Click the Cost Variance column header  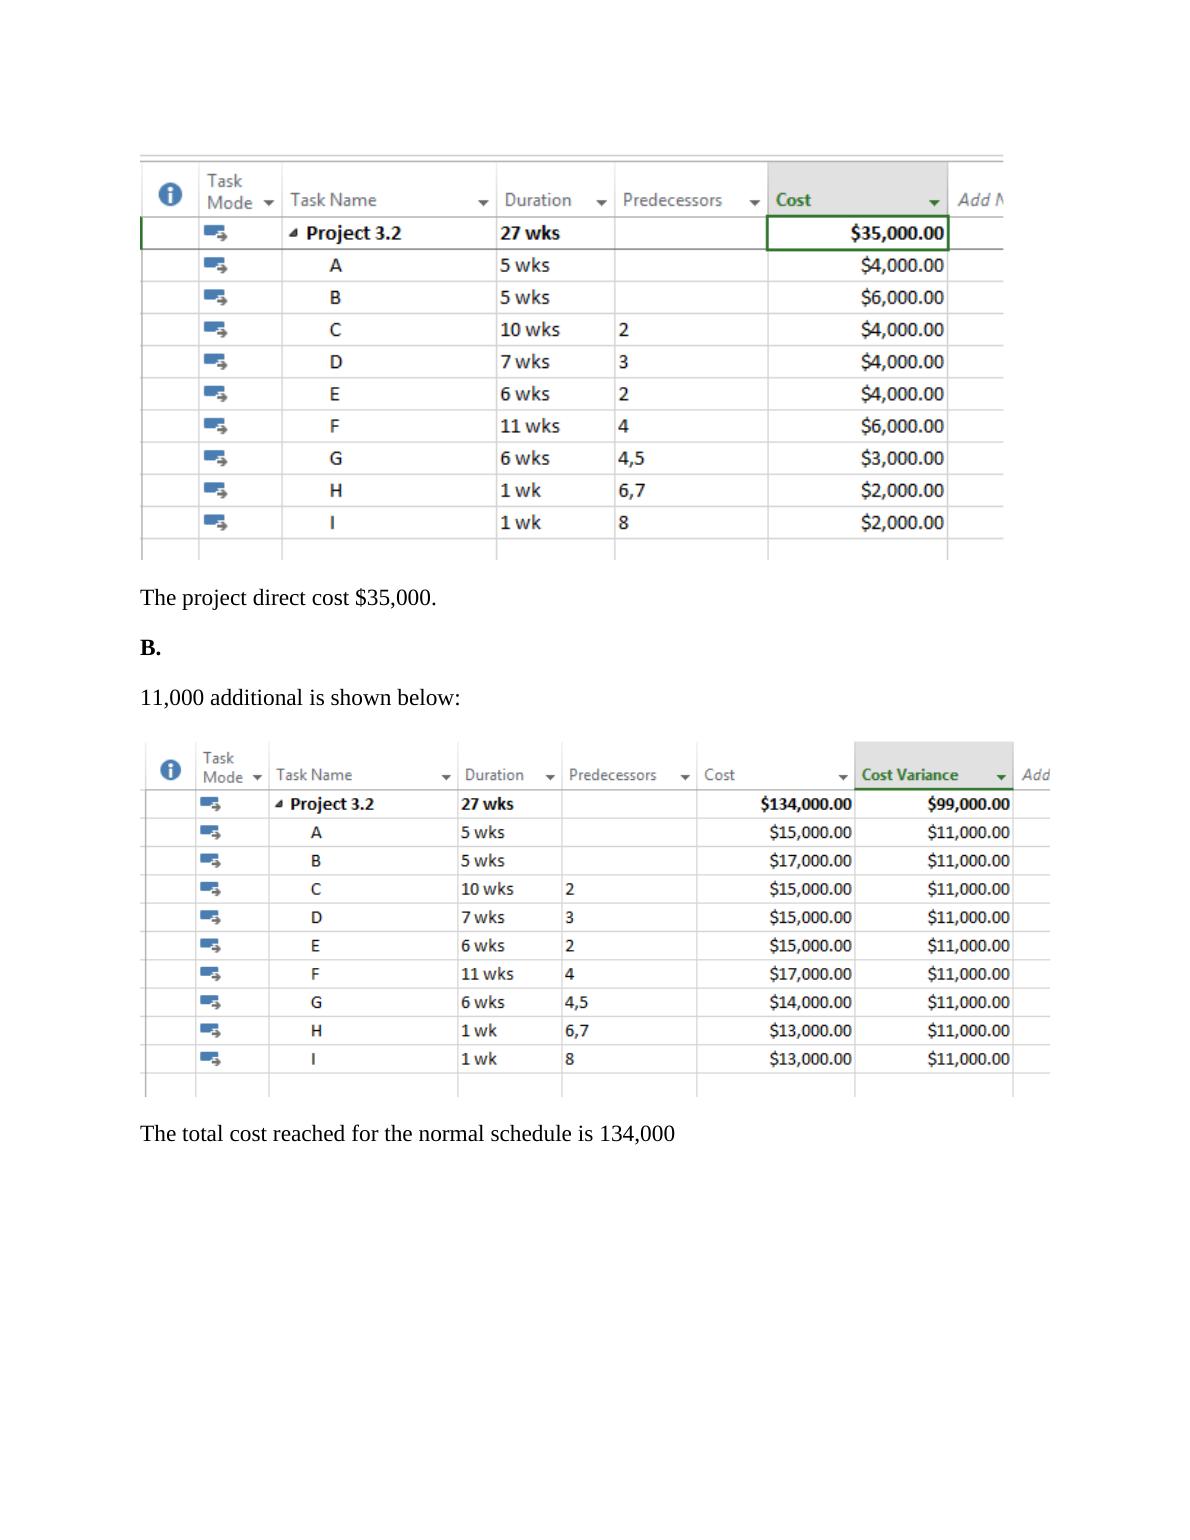click(909, 775)
